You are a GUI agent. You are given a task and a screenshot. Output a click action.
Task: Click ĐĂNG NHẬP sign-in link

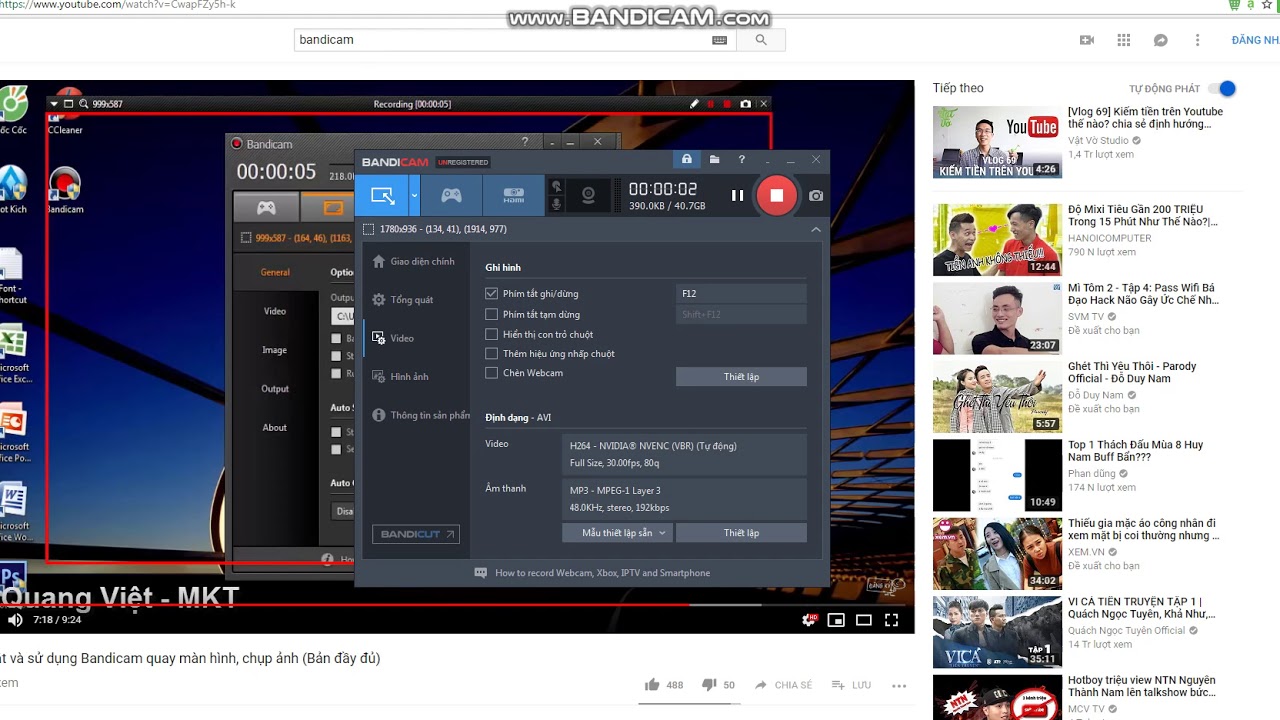click(1255, 40)
